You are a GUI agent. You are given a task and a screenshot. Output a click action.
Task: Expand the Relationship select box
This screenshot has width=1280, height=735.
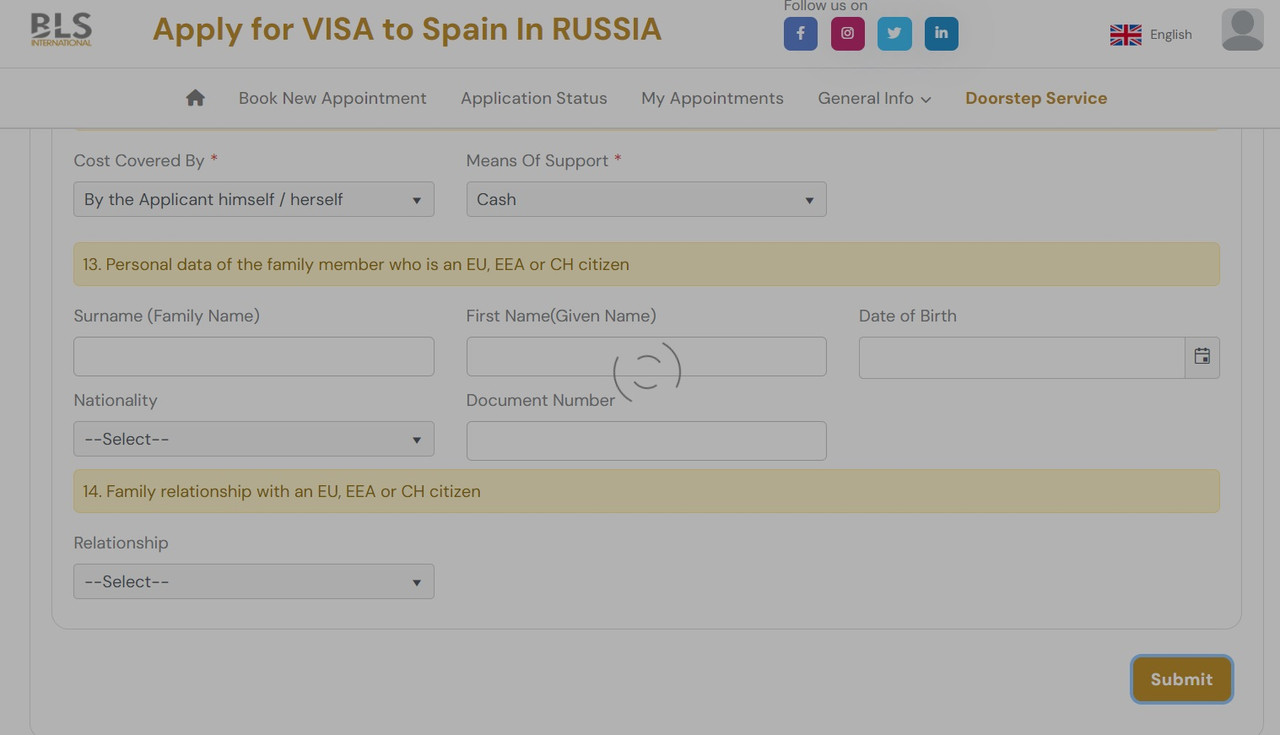click(254, 582)
